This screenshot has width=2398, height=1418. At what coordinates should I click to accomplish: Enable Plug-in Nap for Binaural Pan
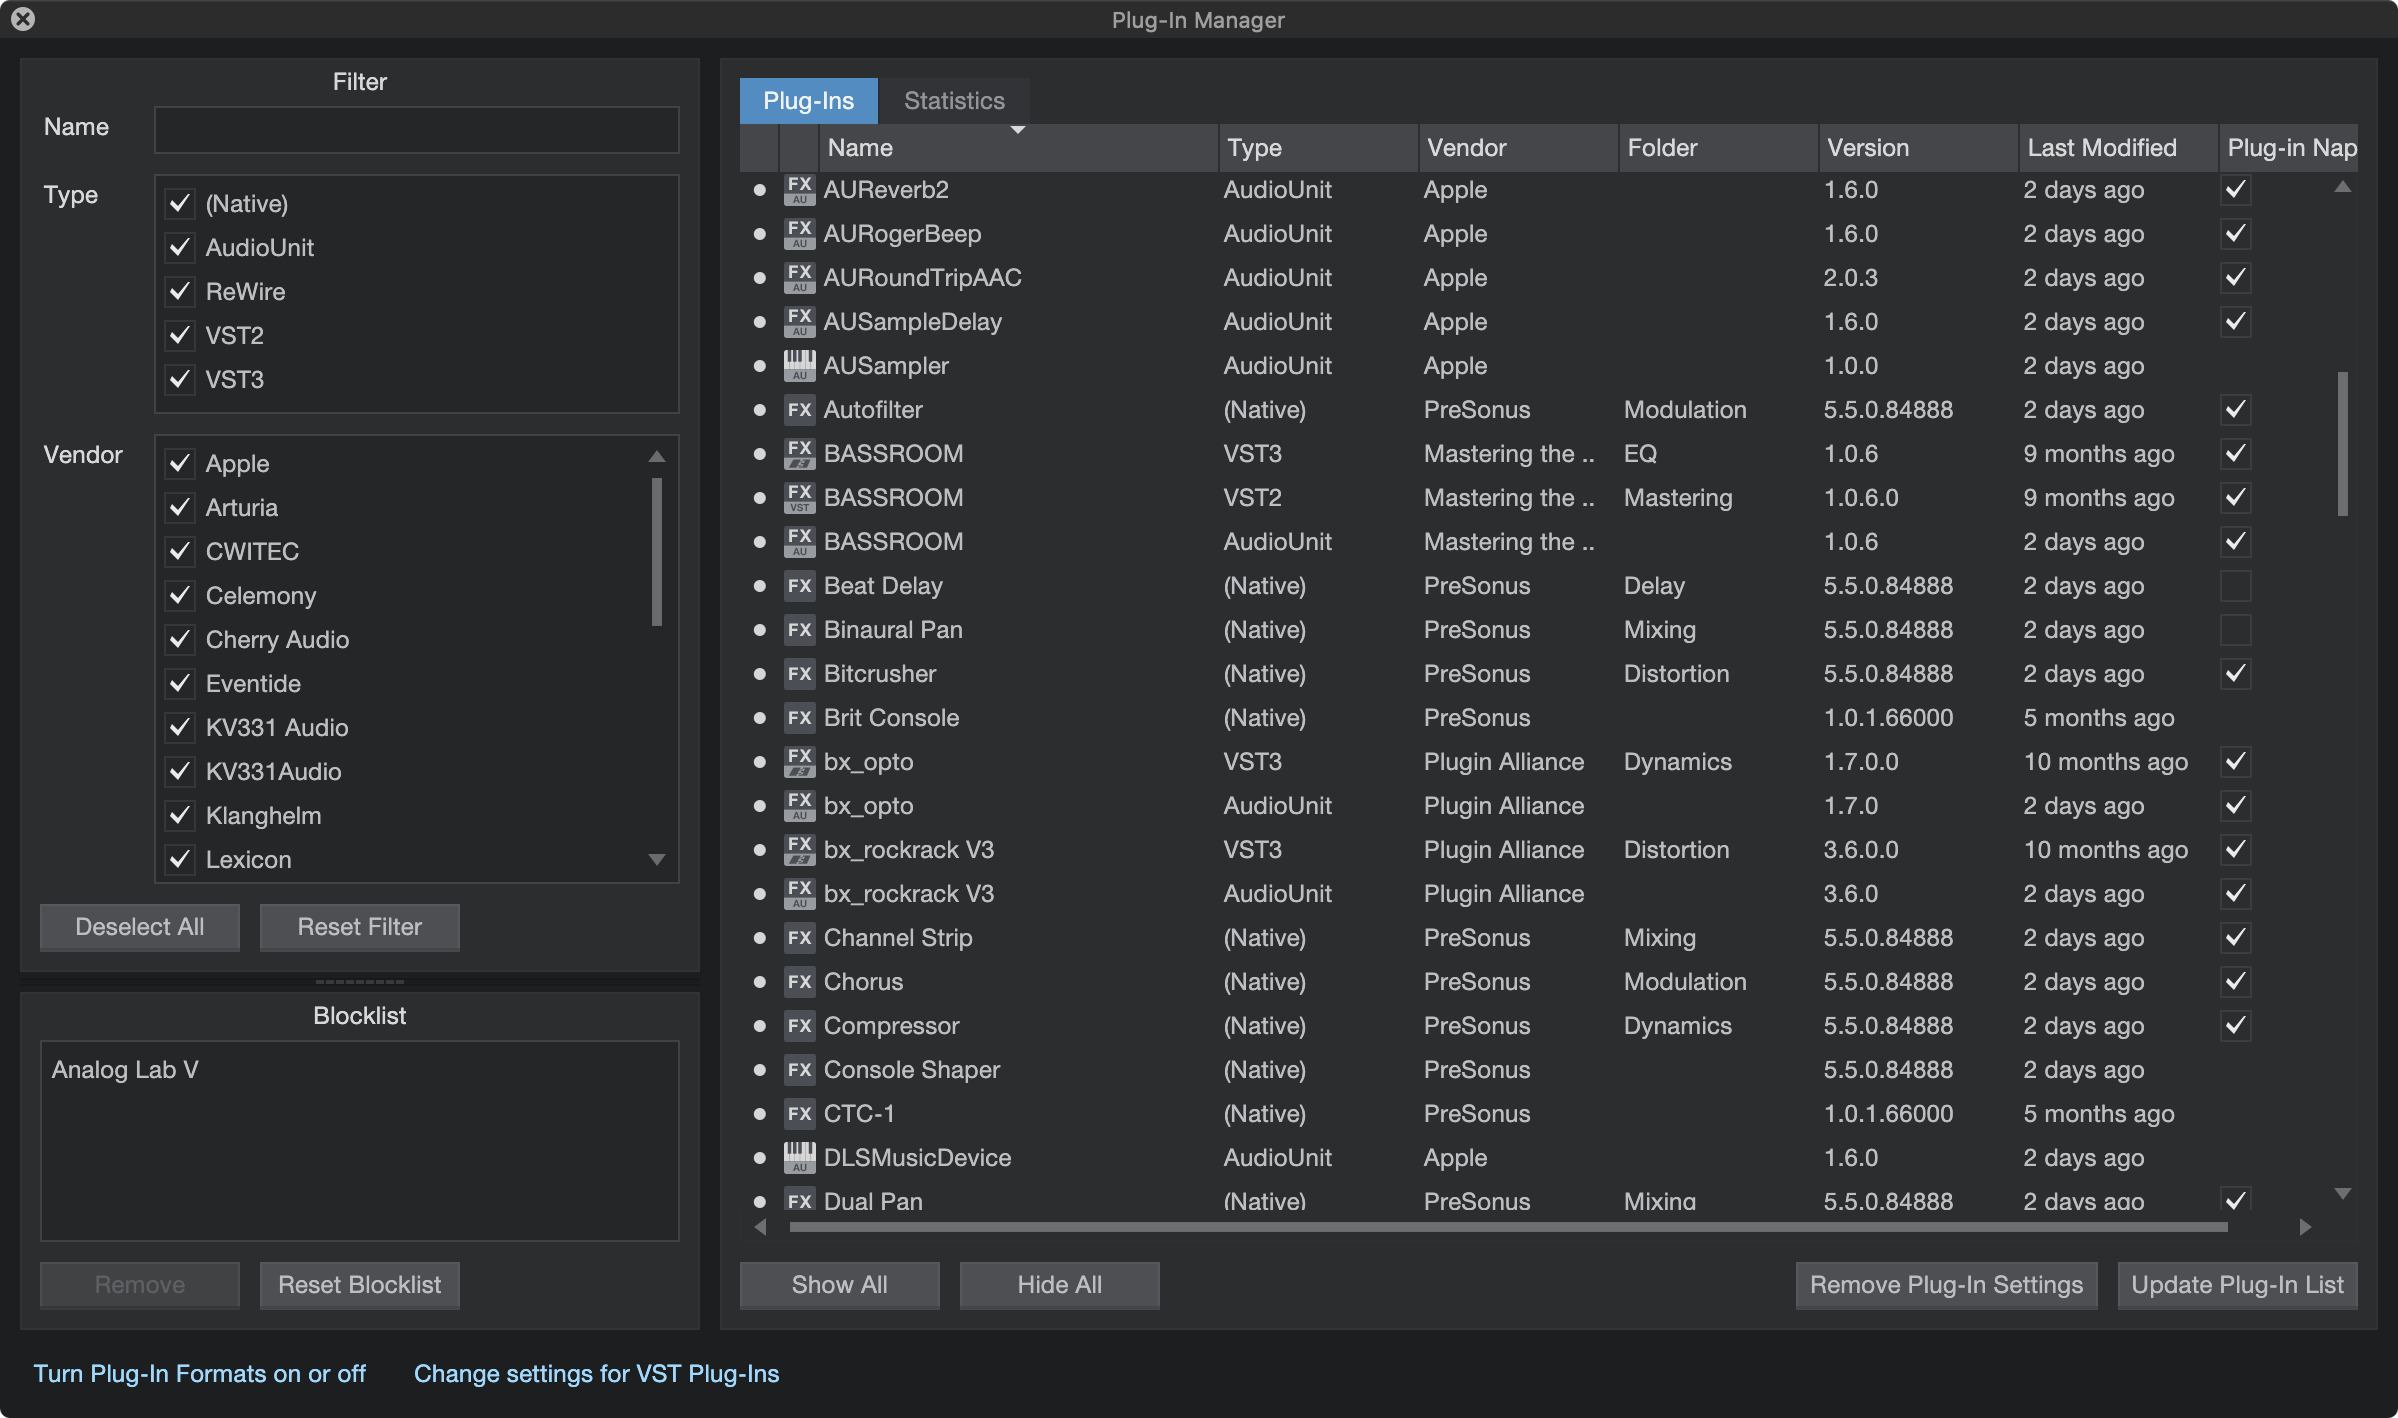pos(2236,630)
